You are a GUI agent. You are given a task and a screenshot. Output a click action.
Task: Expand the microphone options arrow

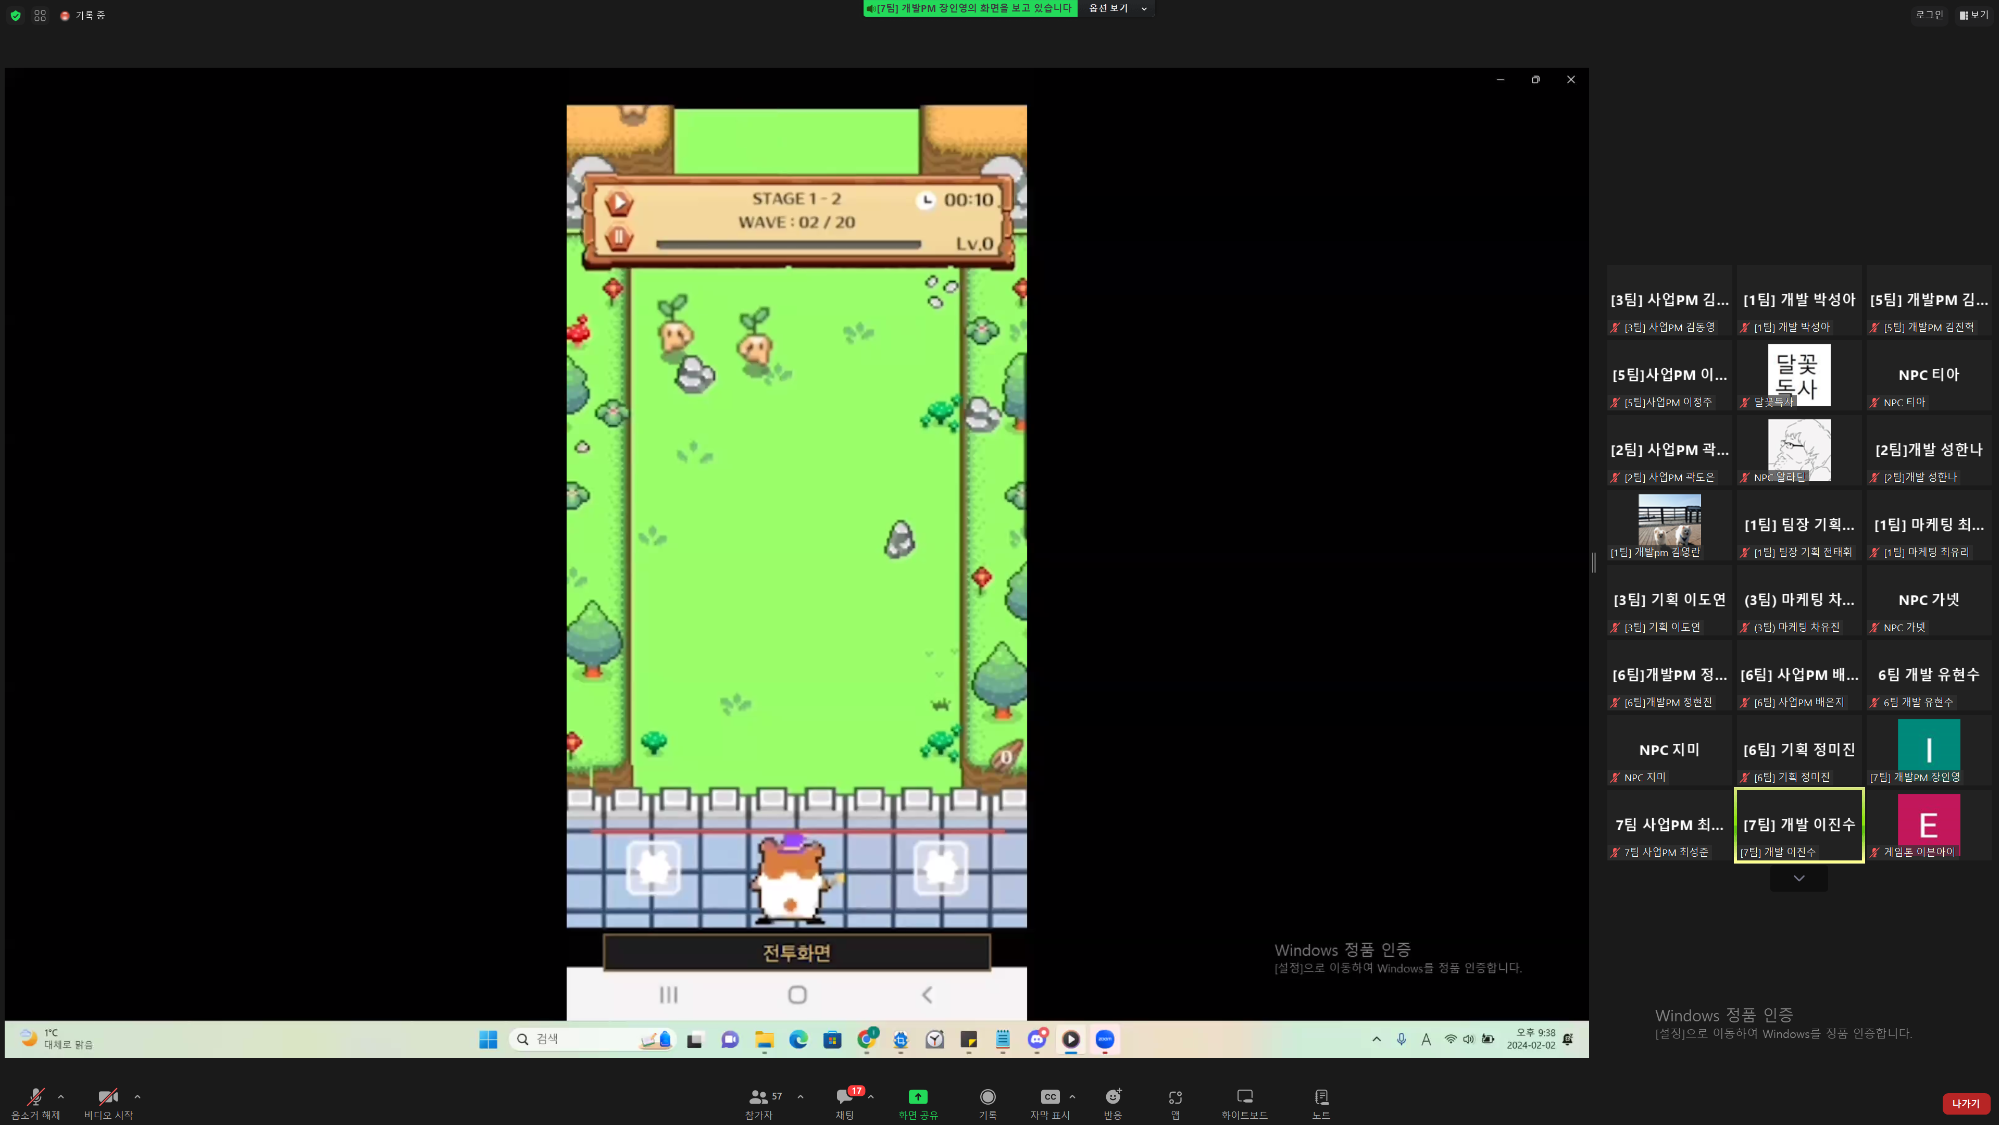61,1096
